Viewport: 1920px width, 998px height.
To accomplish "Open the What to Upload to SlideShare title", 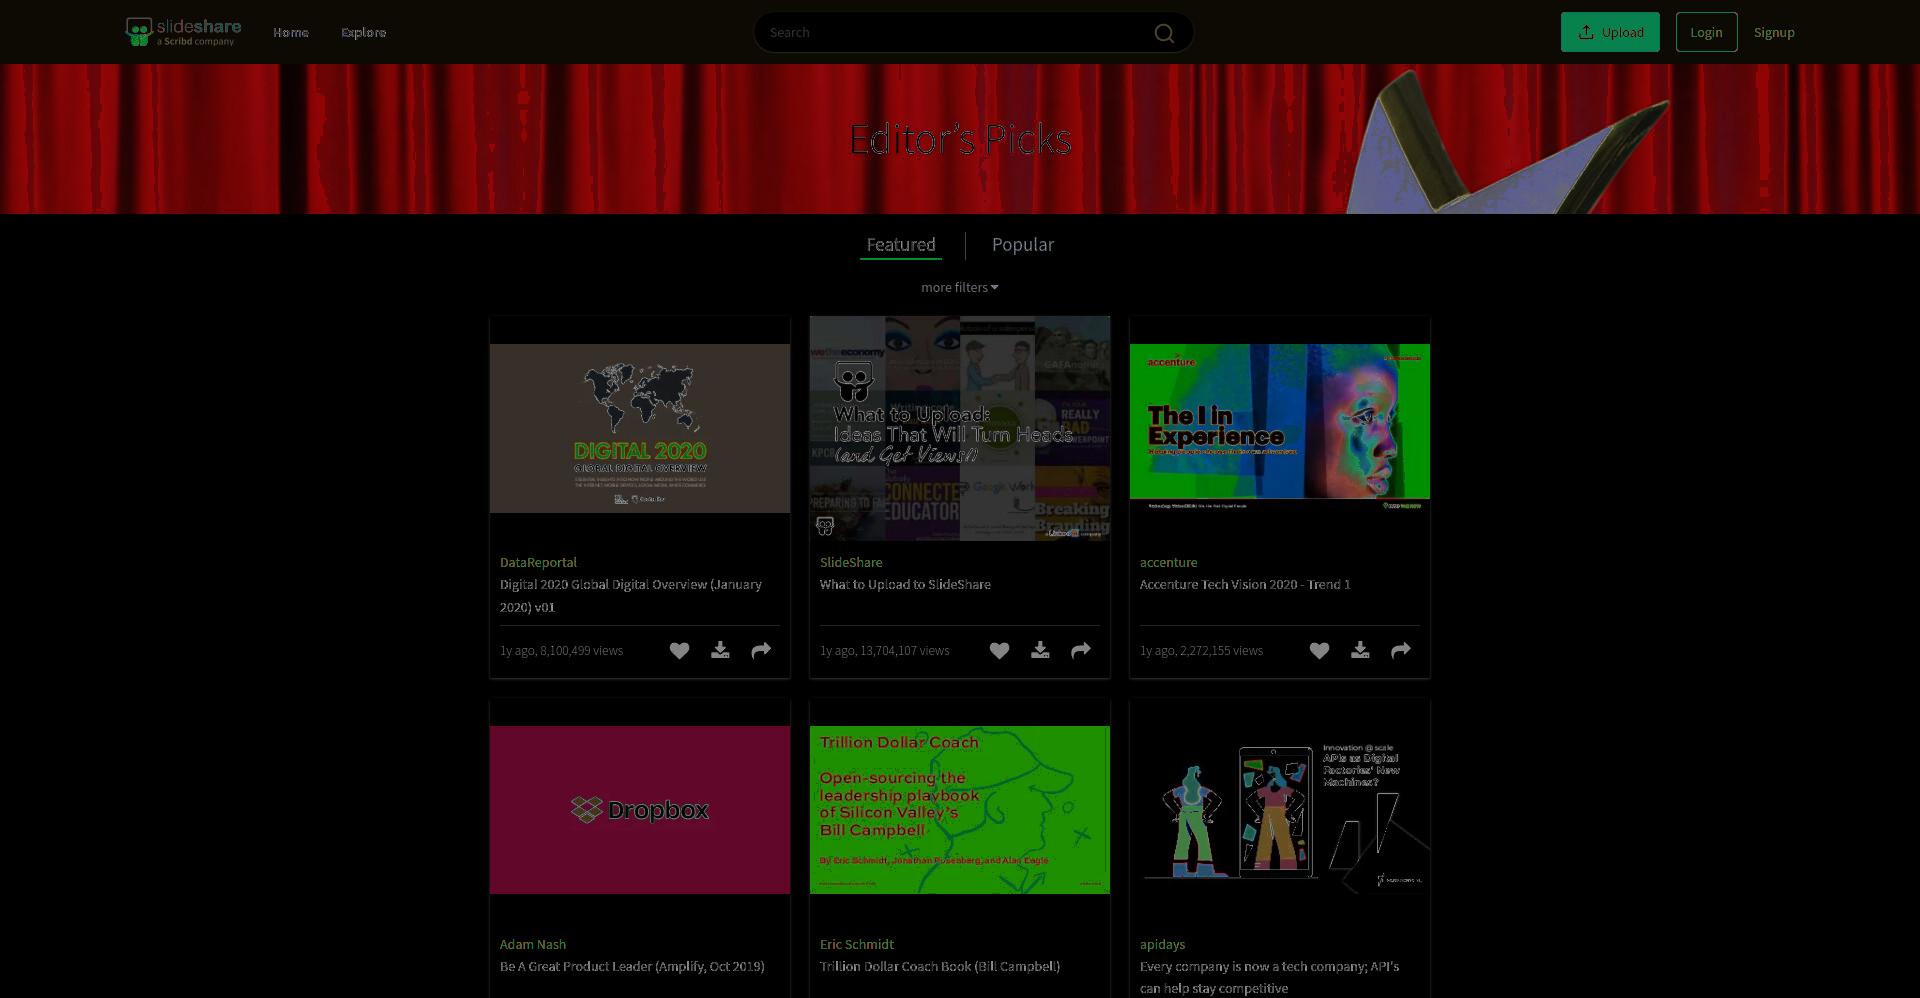I will pyautogui.click(x=905, y=585).
